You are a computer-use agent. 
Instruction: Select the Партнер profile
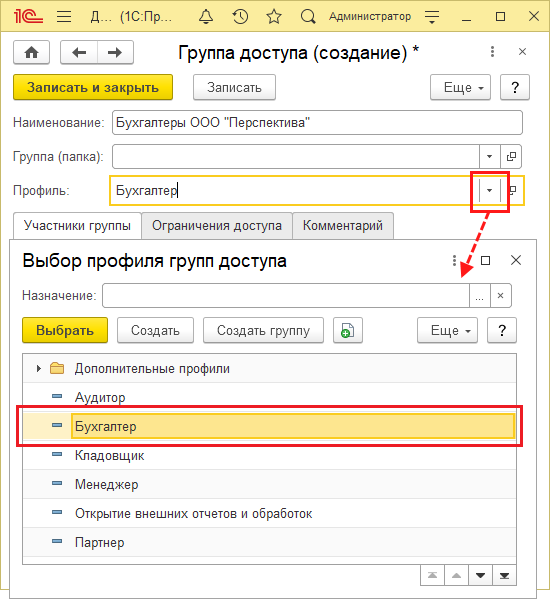click(269, 542)
